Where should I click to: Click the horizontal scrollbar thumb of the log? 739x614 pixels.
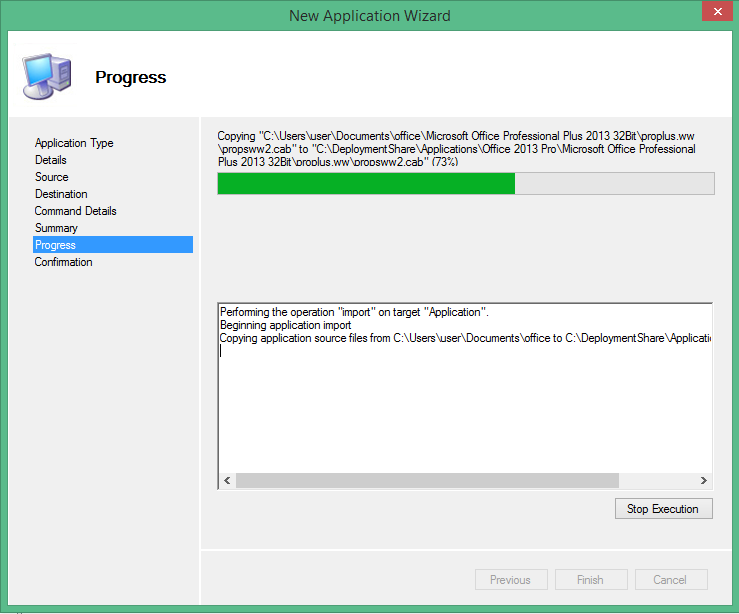tap(427, 481)
